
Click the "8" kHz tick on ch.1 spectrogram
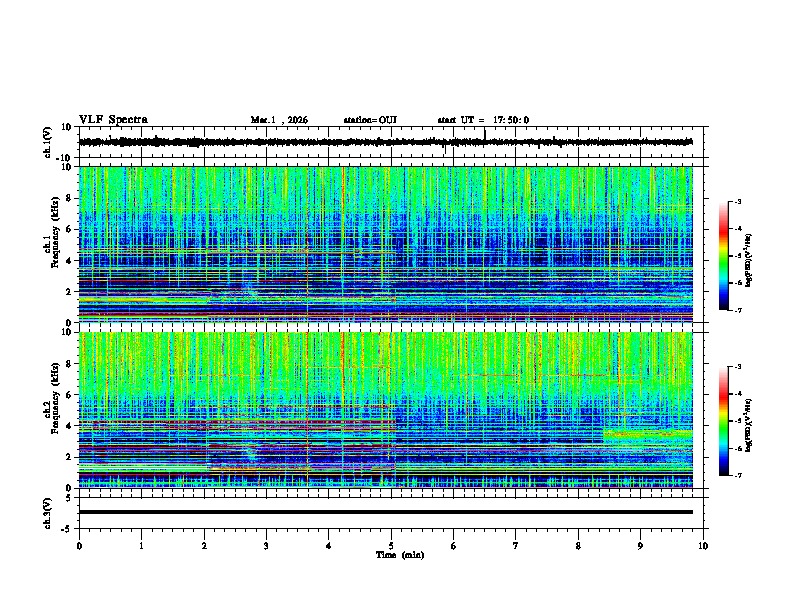[x=69, y=198]
